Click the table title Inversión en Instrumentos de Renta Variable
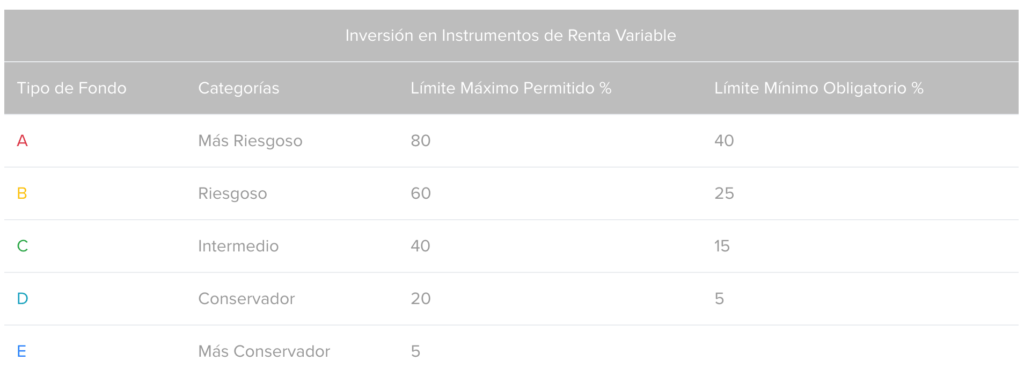 click(511, 36)
